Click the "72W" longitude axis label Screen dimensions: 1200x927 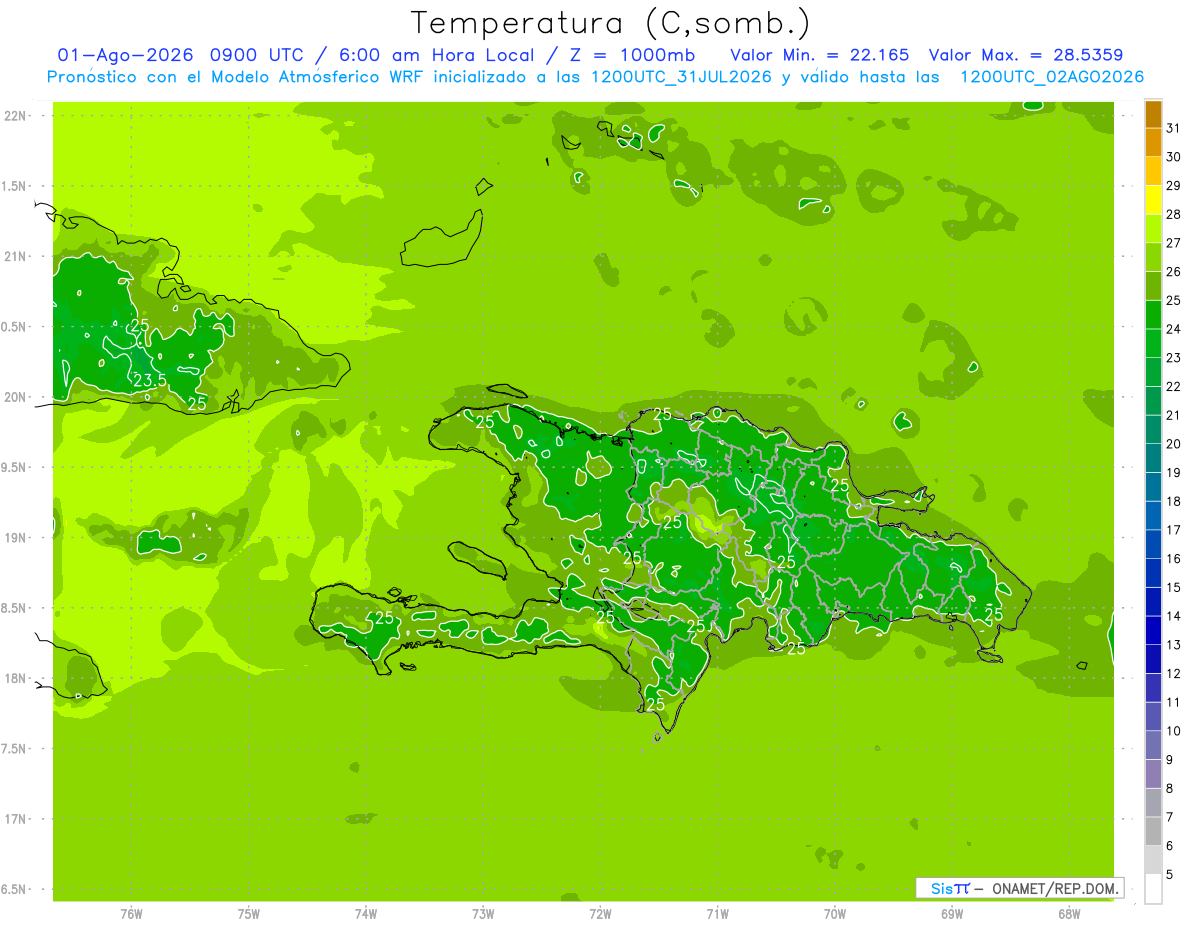click(600, 913)
